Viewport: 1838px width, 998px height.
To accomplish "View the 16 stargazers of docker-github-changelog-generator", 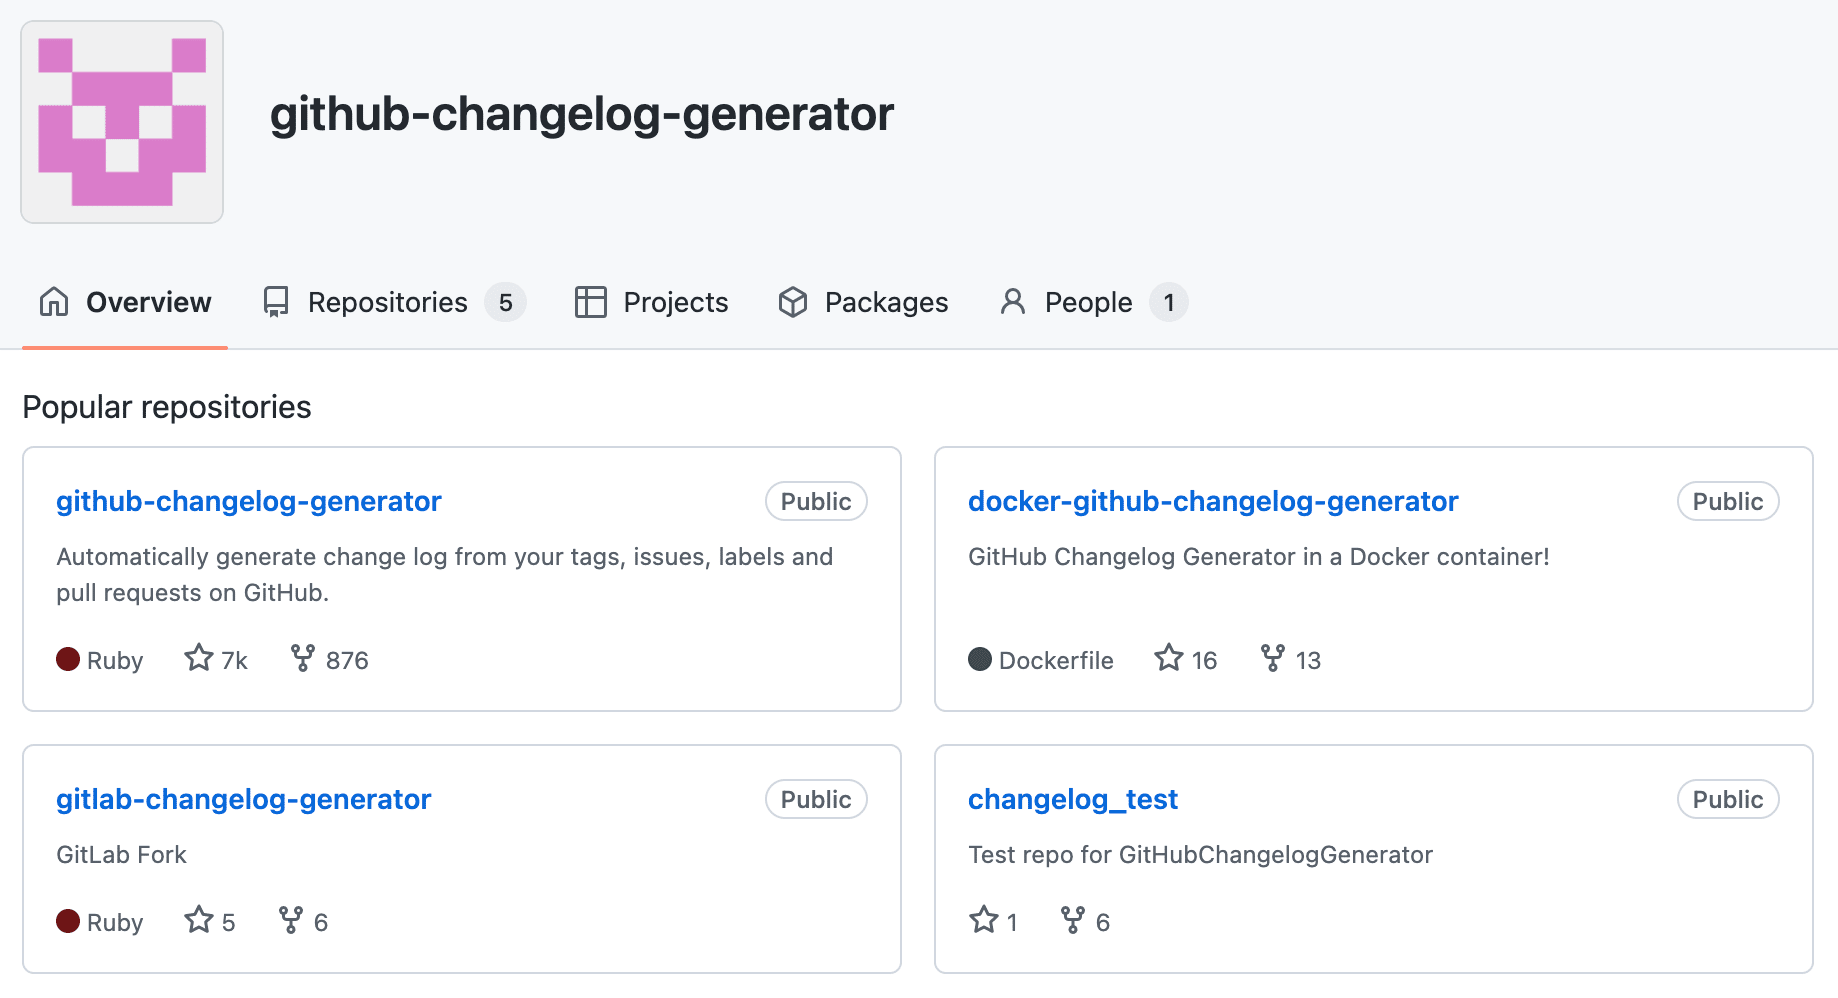I will point(1186,660).
